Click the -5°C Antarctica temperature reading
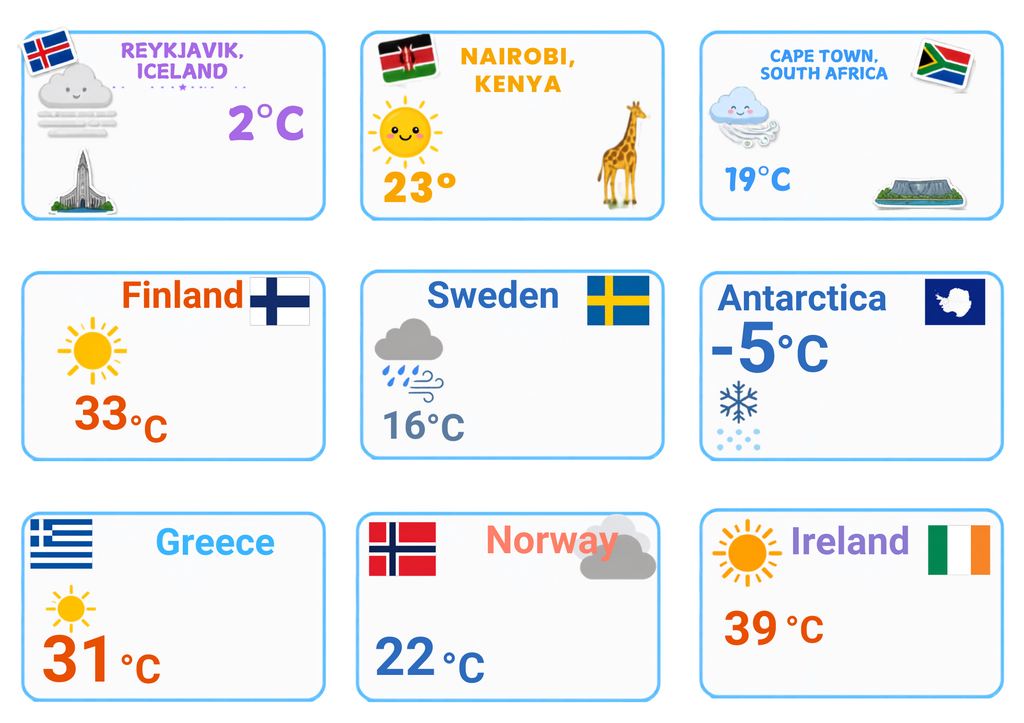 (x=770, y=347)
